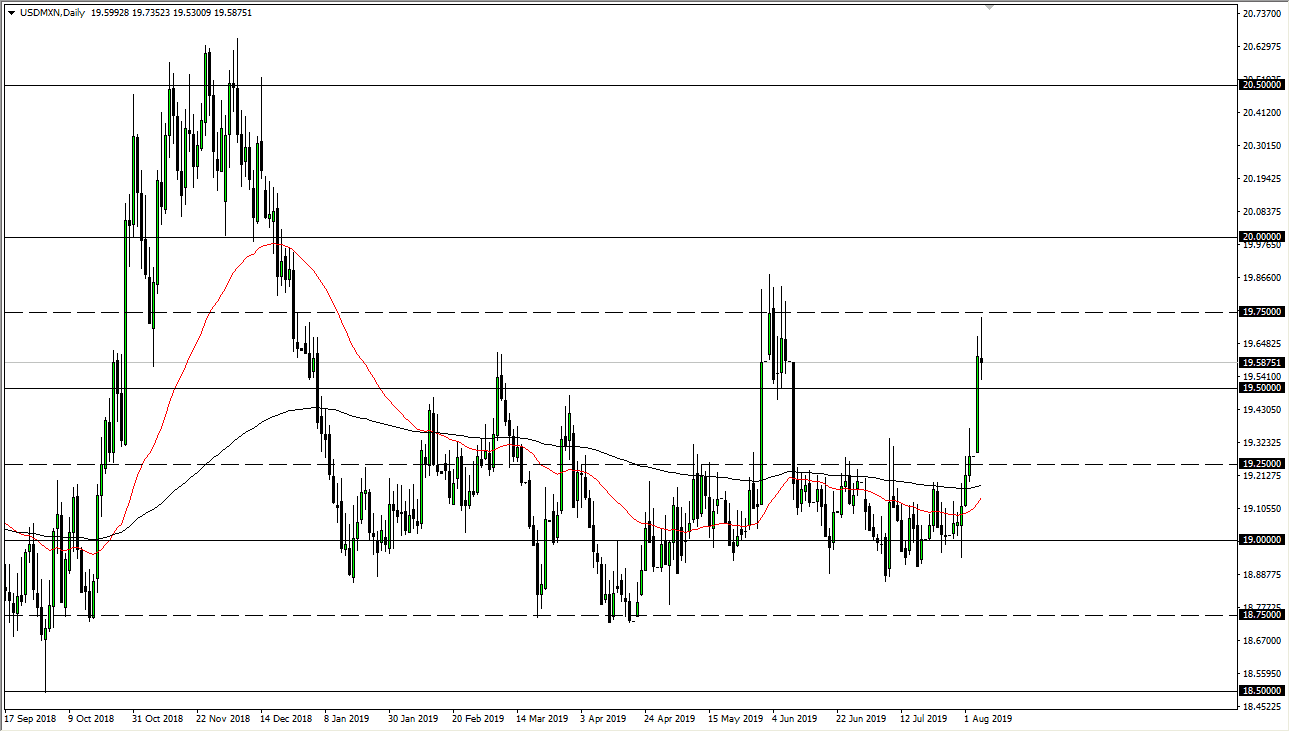Select the 20.00000 price level label
The height and width of the screenshot is (732, 1290).
[x=1263, y=236]
